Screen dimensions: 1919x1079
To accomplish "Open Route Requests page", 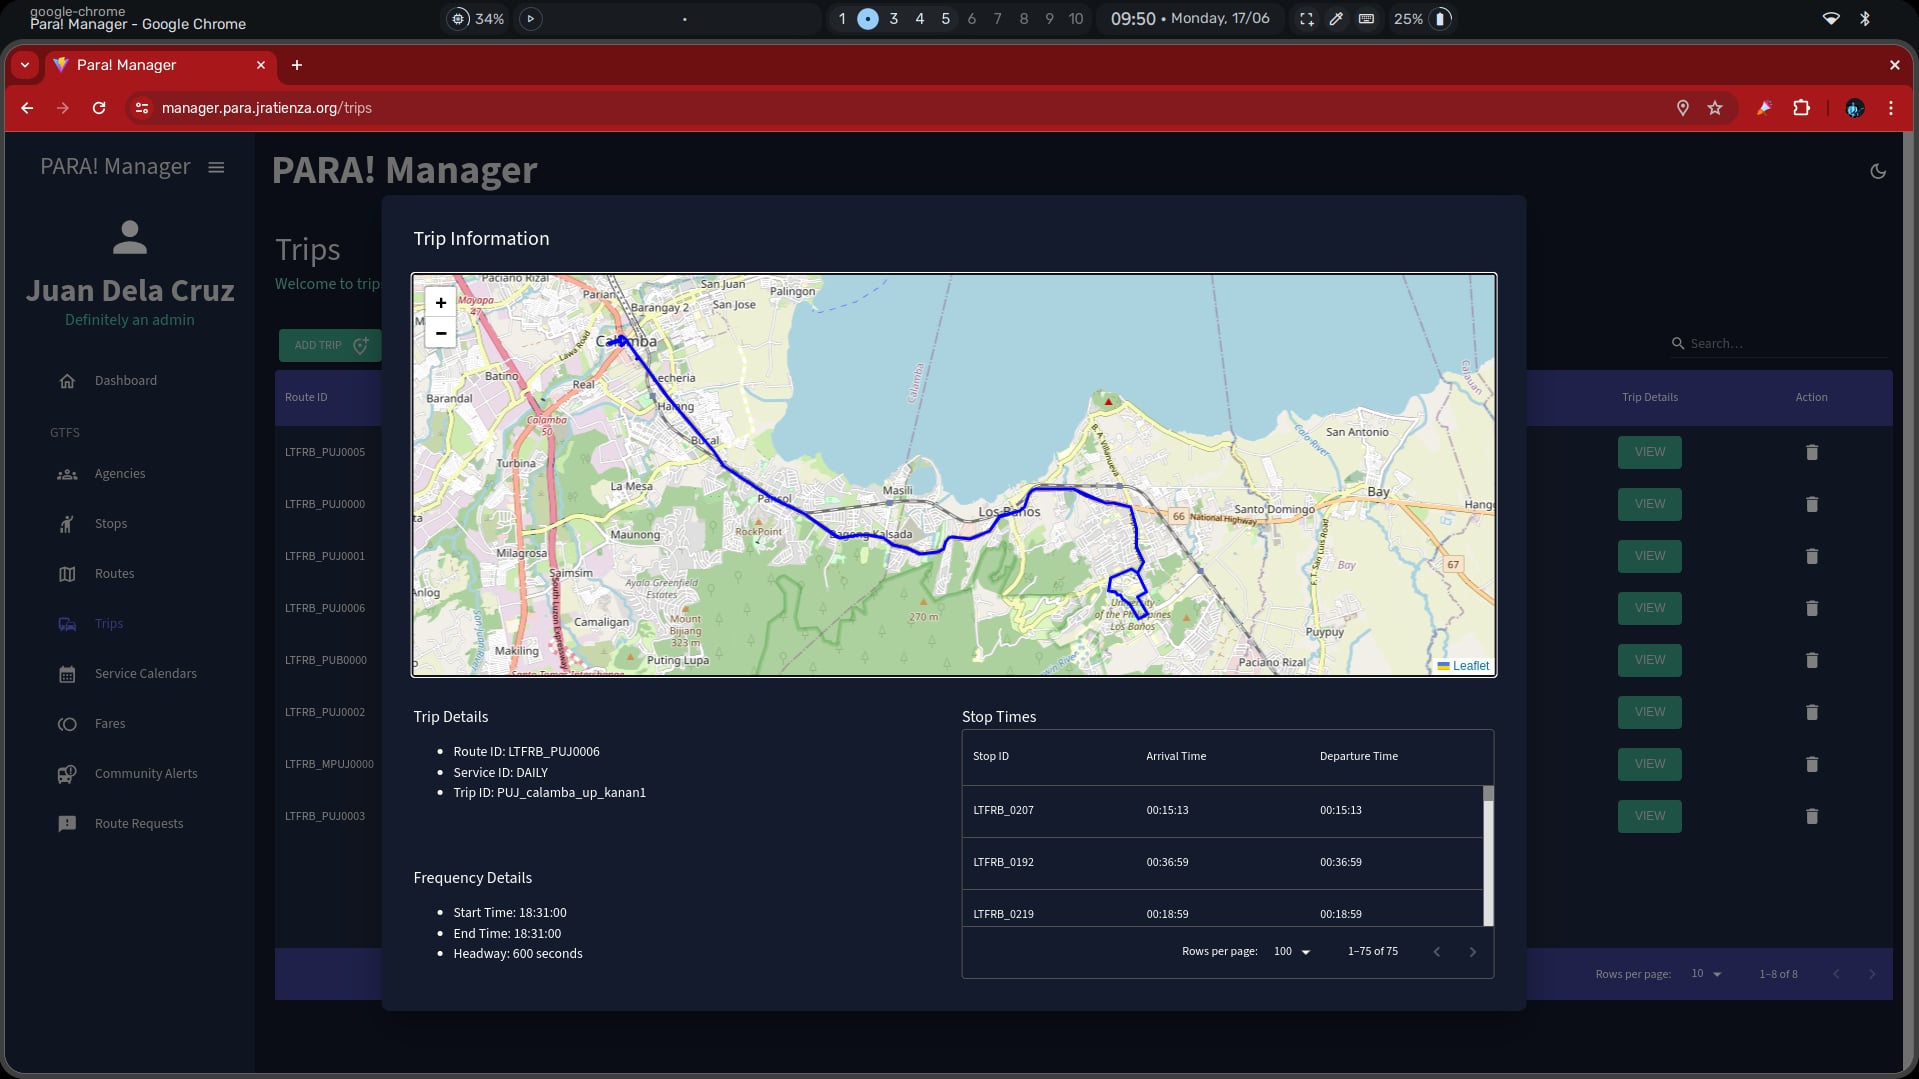I will pos(139,824).
